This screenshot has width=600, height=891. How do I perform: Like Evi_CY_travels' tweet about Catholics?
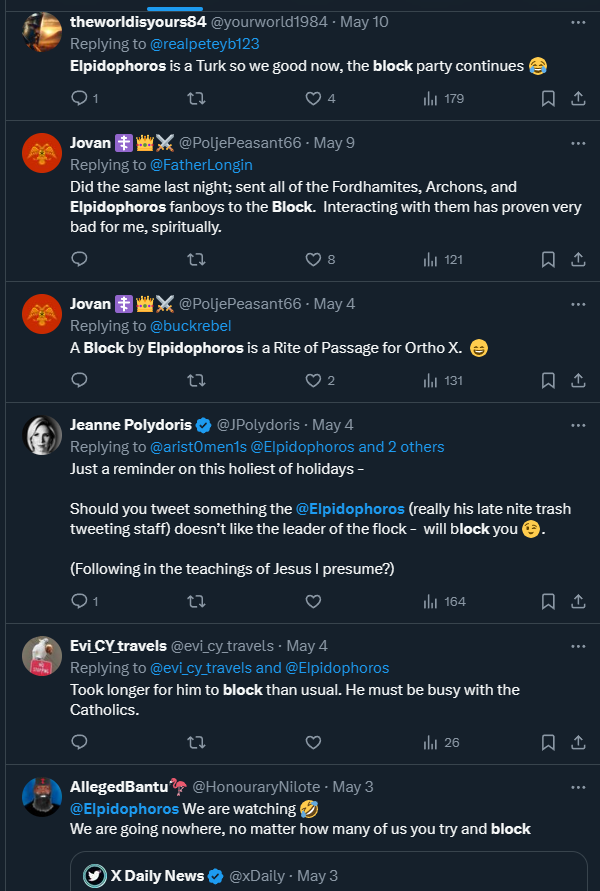(x=313, y=742)
